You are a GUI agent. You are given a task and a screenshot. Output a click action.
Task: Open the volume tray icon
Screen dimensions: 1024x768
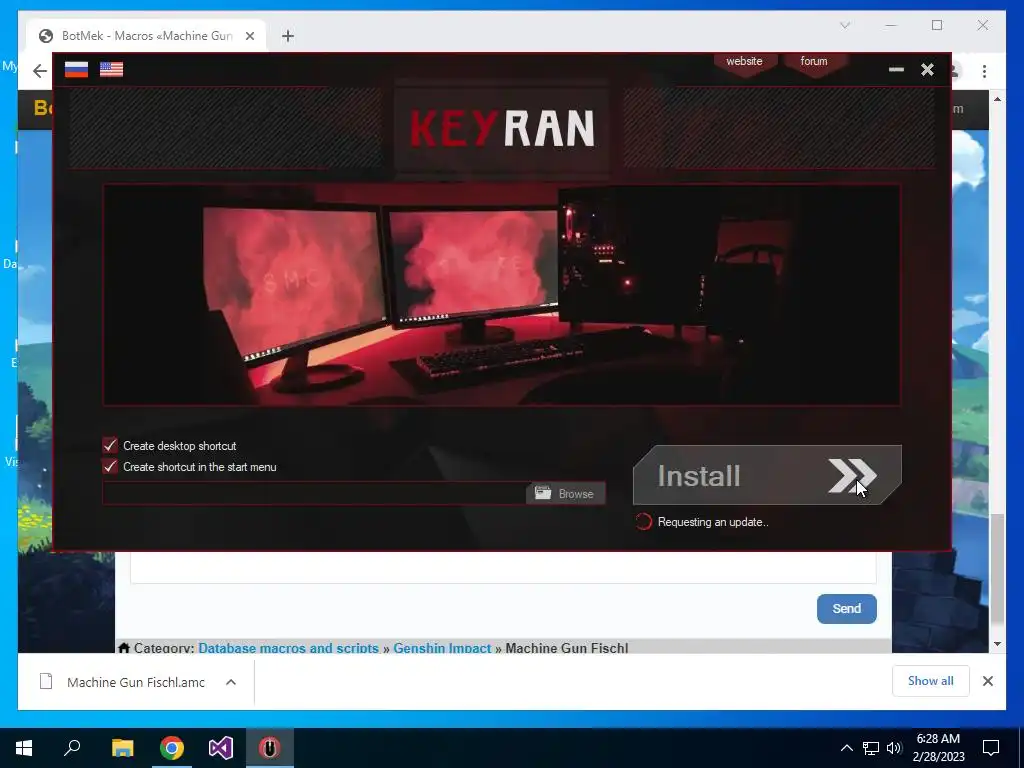[894, 748]
